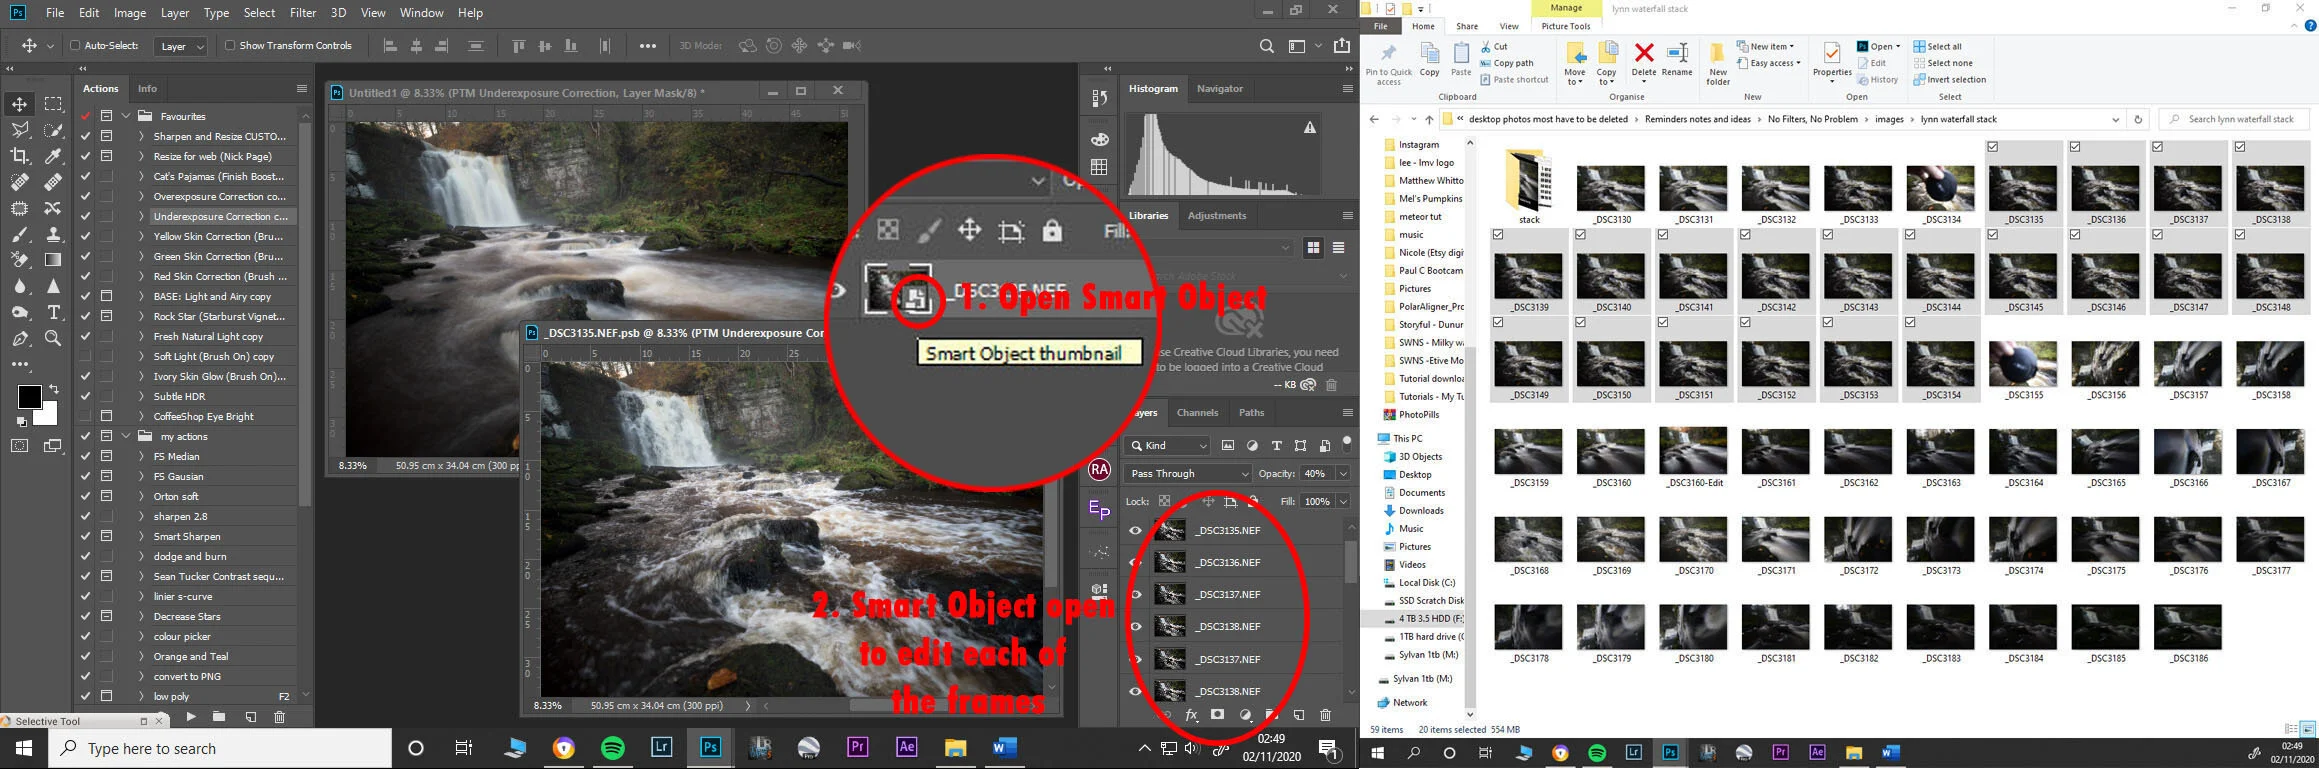2319x769 pixels.
Task: Toggle the check for Soft Light (Brush On) copy
Action: click(85, 356)
